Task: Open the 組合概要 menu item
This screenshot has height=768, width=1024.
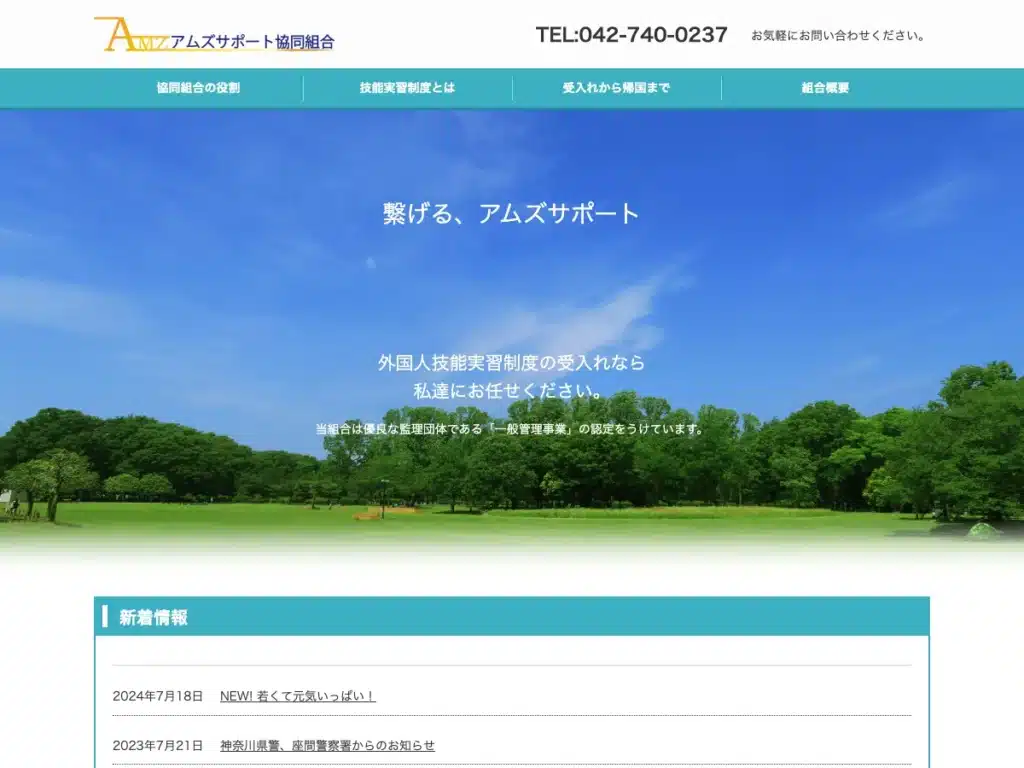Action: [825, 88]
